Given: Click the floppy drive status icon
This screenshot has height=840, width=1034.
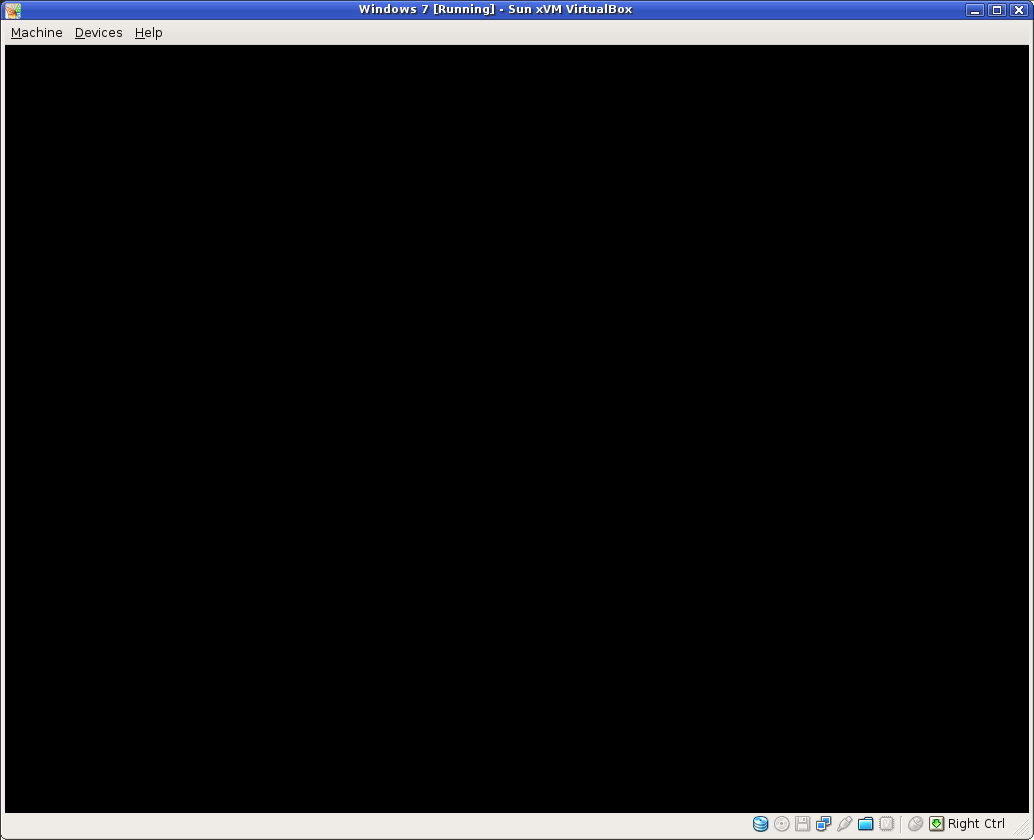Looking at the screenshot, I should pyautogui.click(x=802, y=823).
